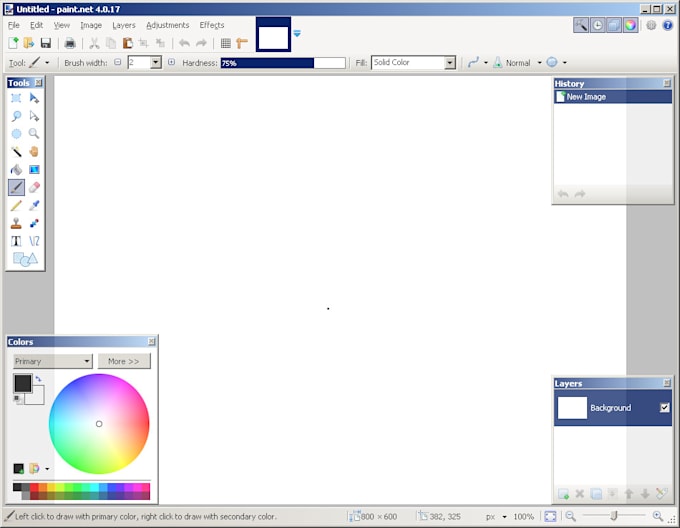Select the Color Picker eyedropper tool

[x=34, y=205]
